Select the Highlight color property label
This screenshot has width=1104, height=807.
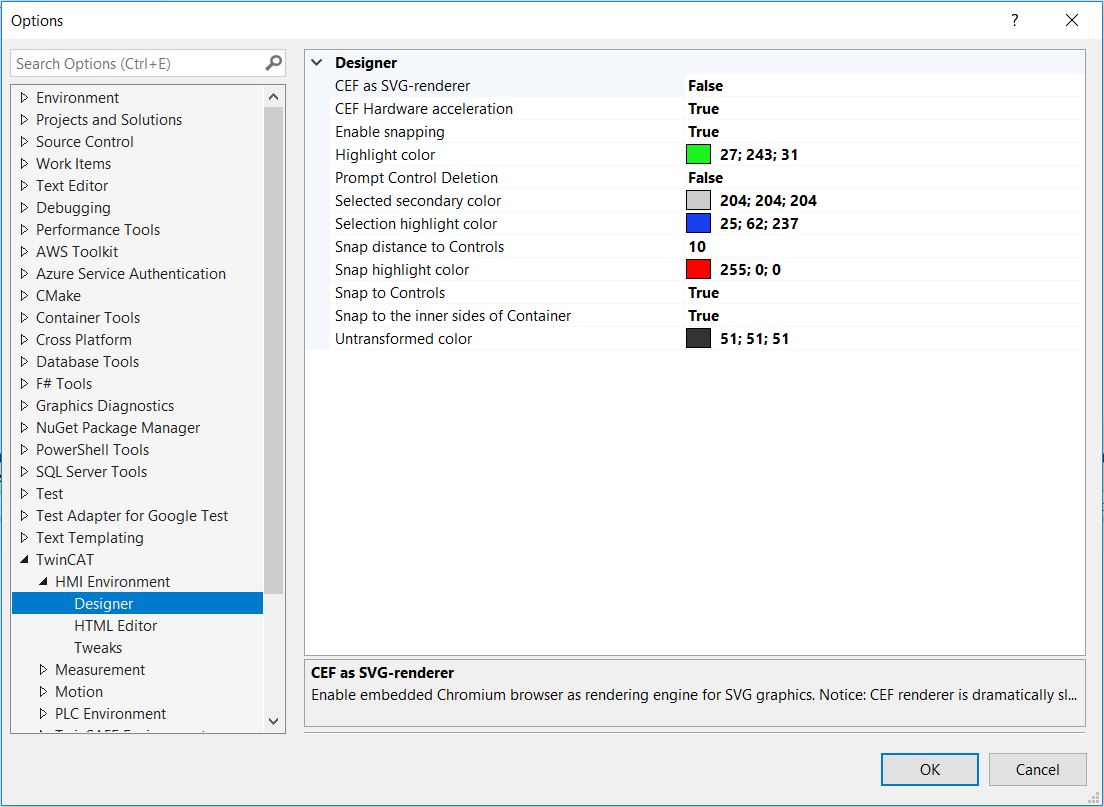pos(384,154)
